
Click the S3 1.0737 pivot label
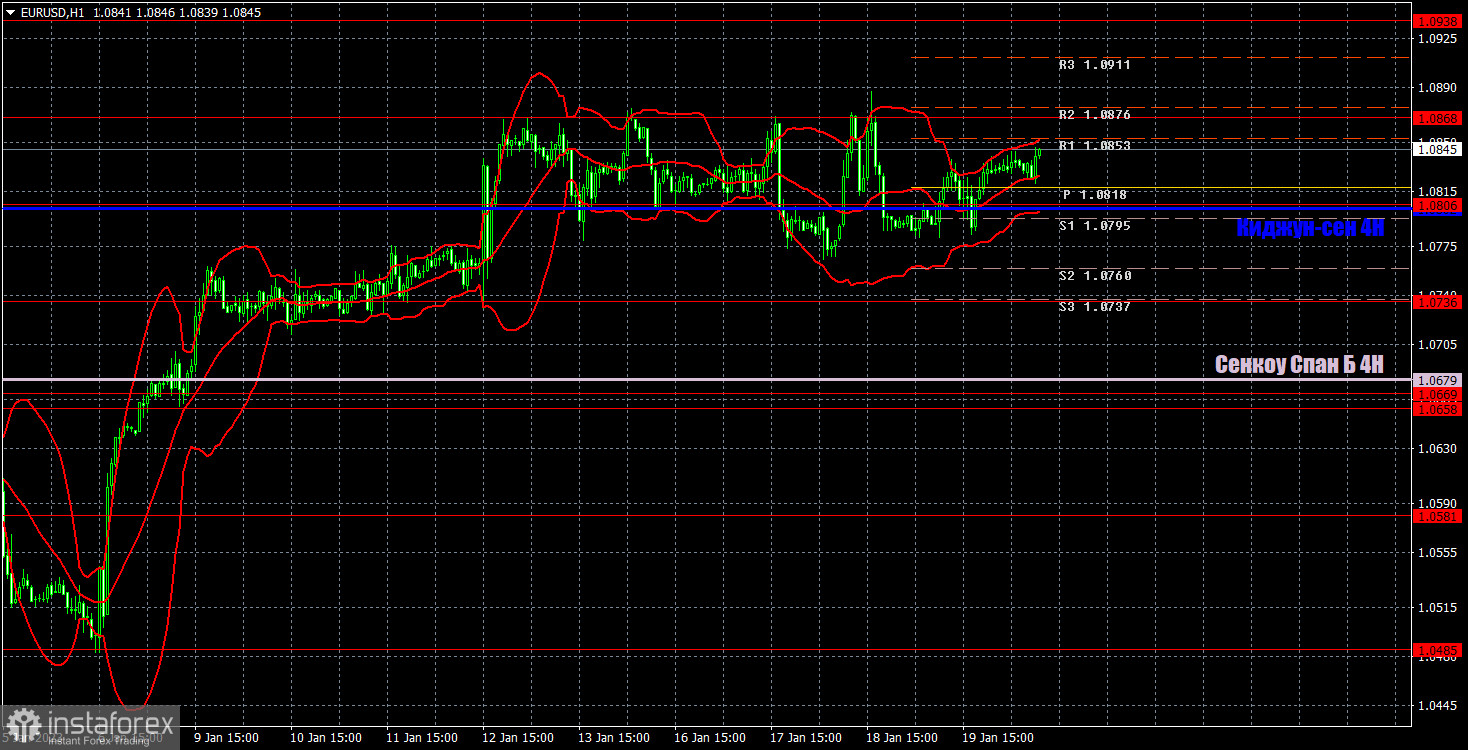[1094, 307]
